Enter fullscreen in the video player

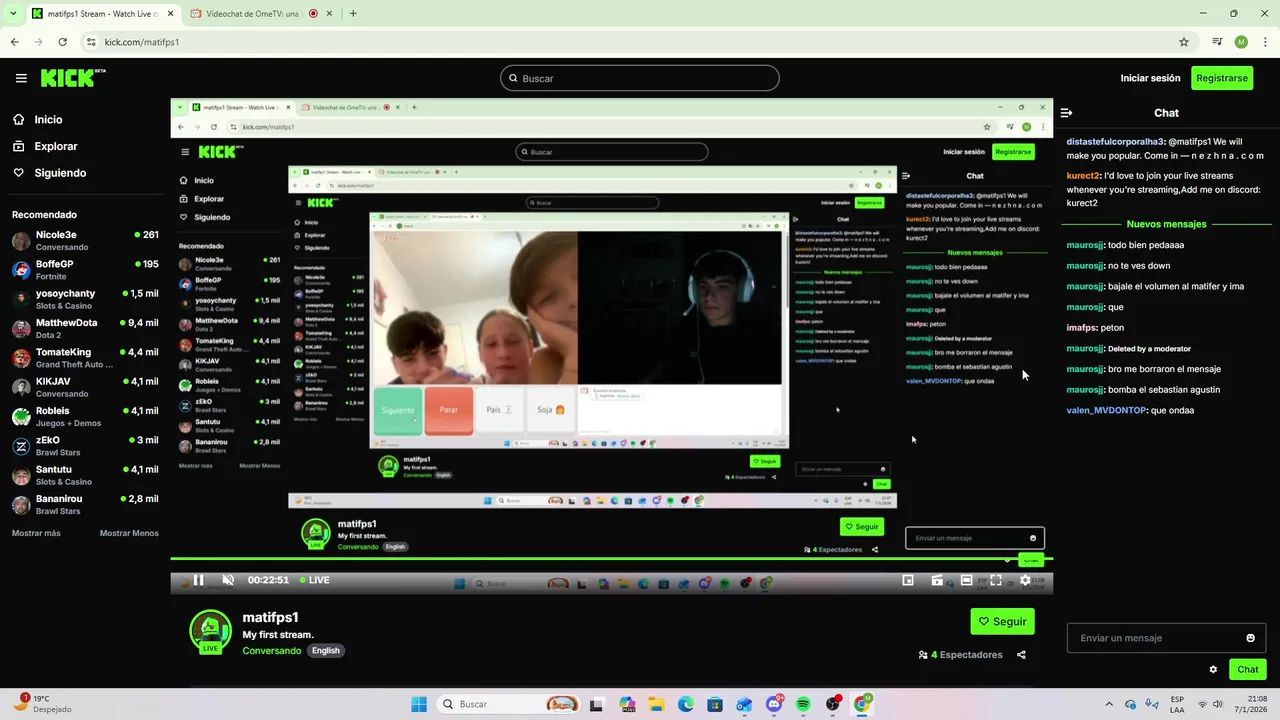point(996,580)
